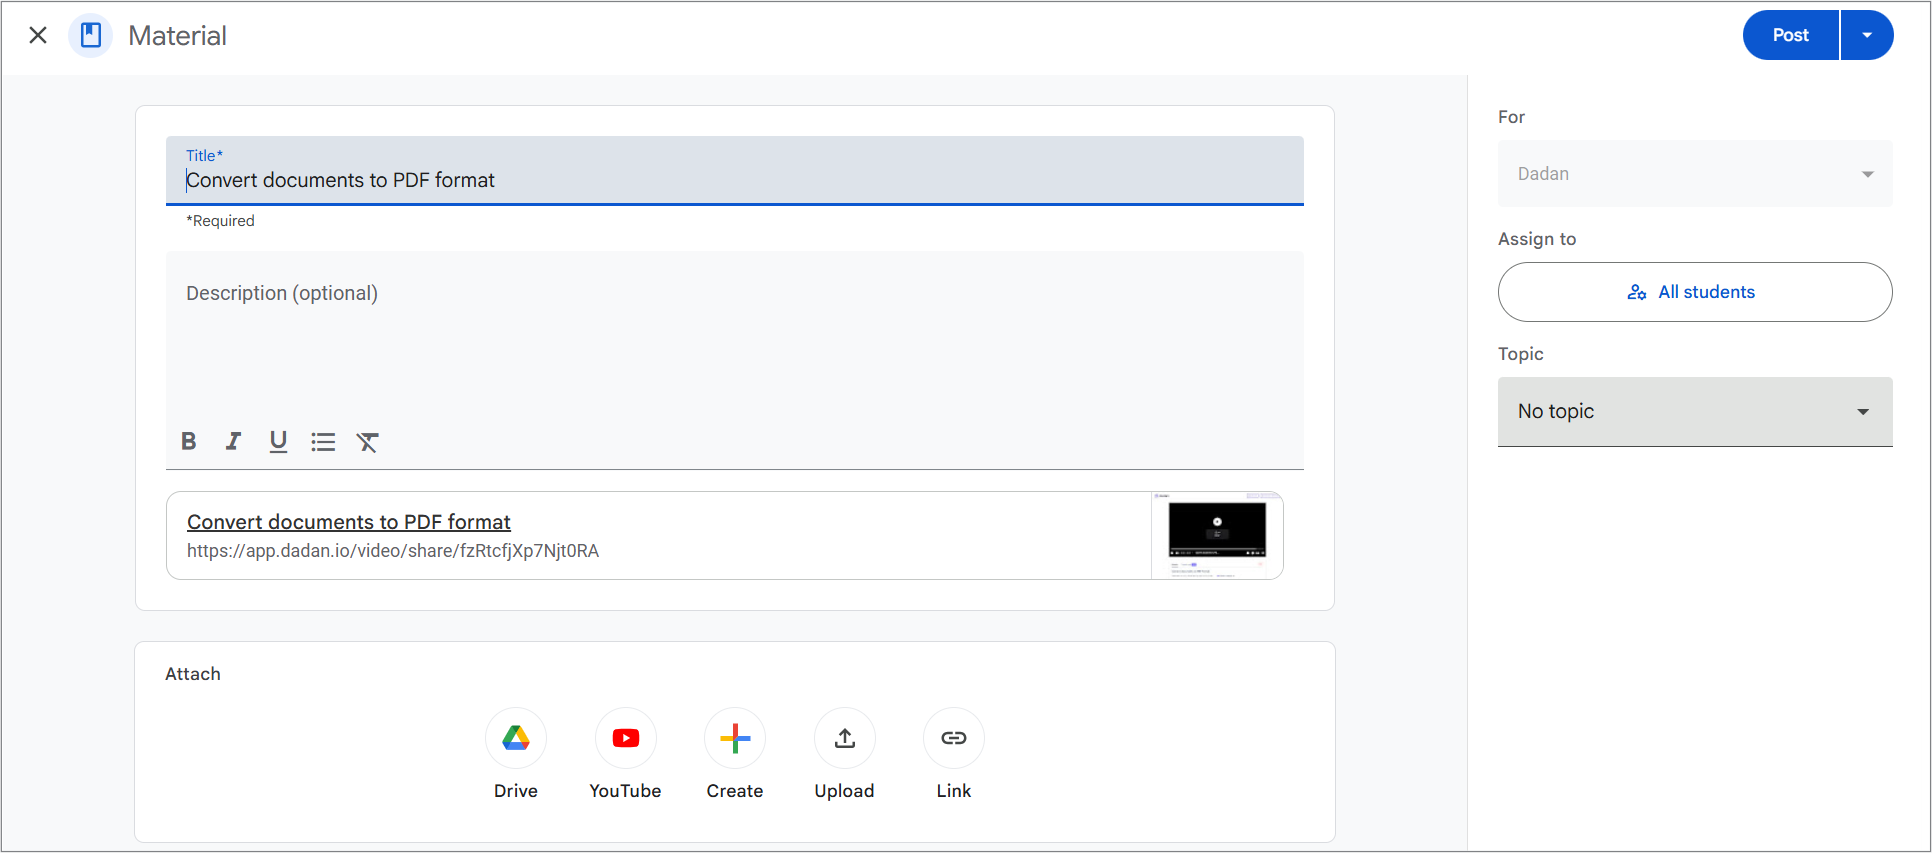
Task: Remove text formatting
Action: (x=368, y=442)
